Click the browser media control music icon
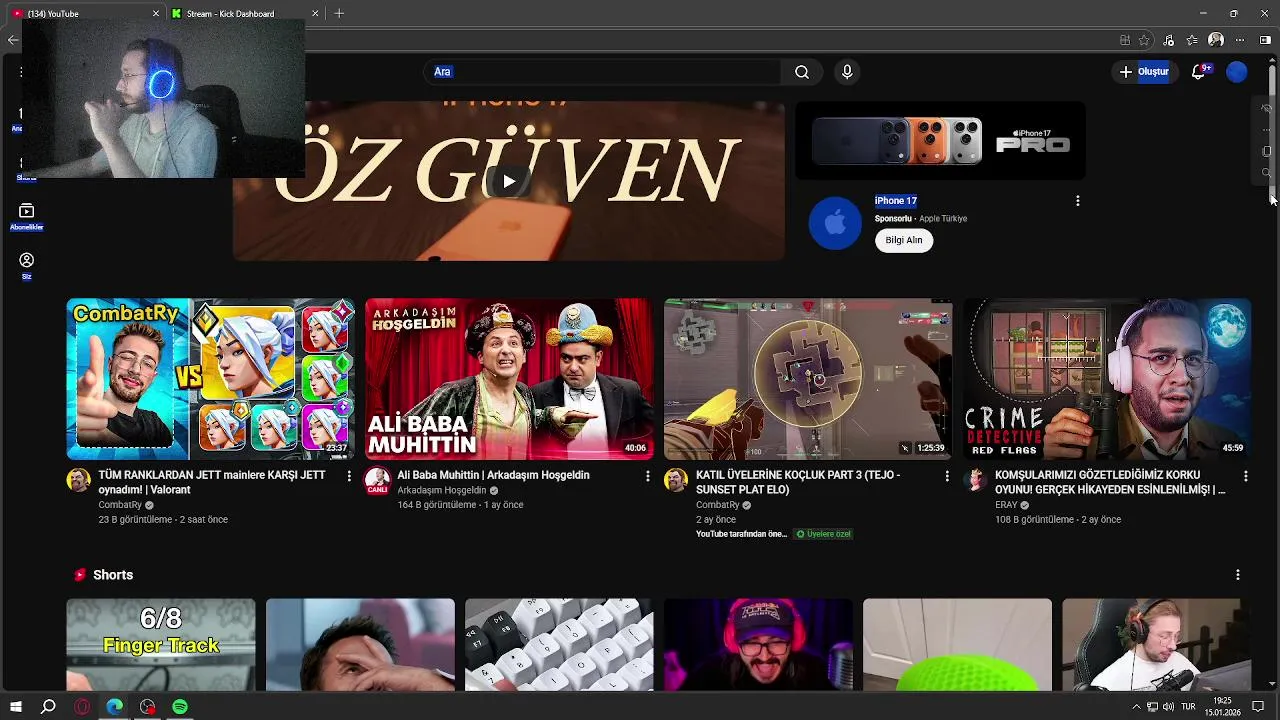Screen dimensions: 1280x720 pos(1168,40)
